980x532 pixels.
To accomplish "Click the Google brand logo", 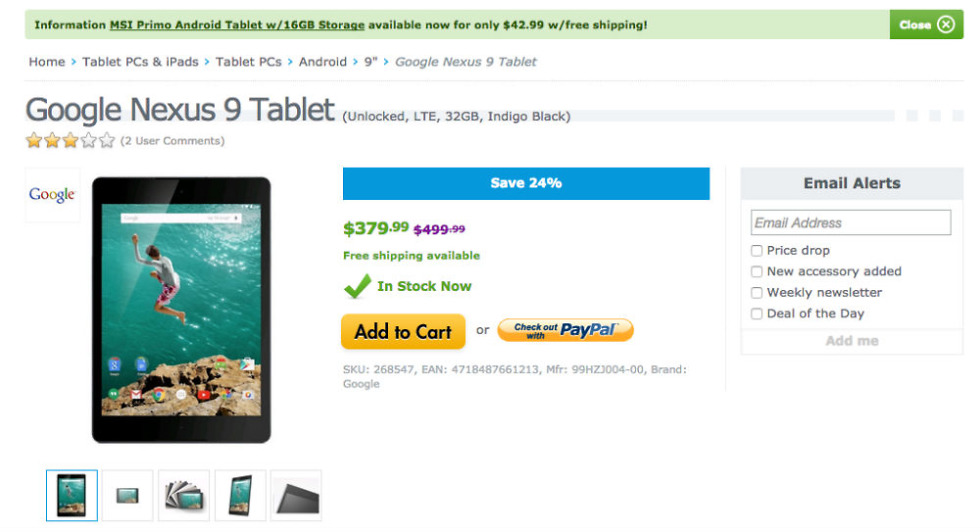I will tap(52, 195).
